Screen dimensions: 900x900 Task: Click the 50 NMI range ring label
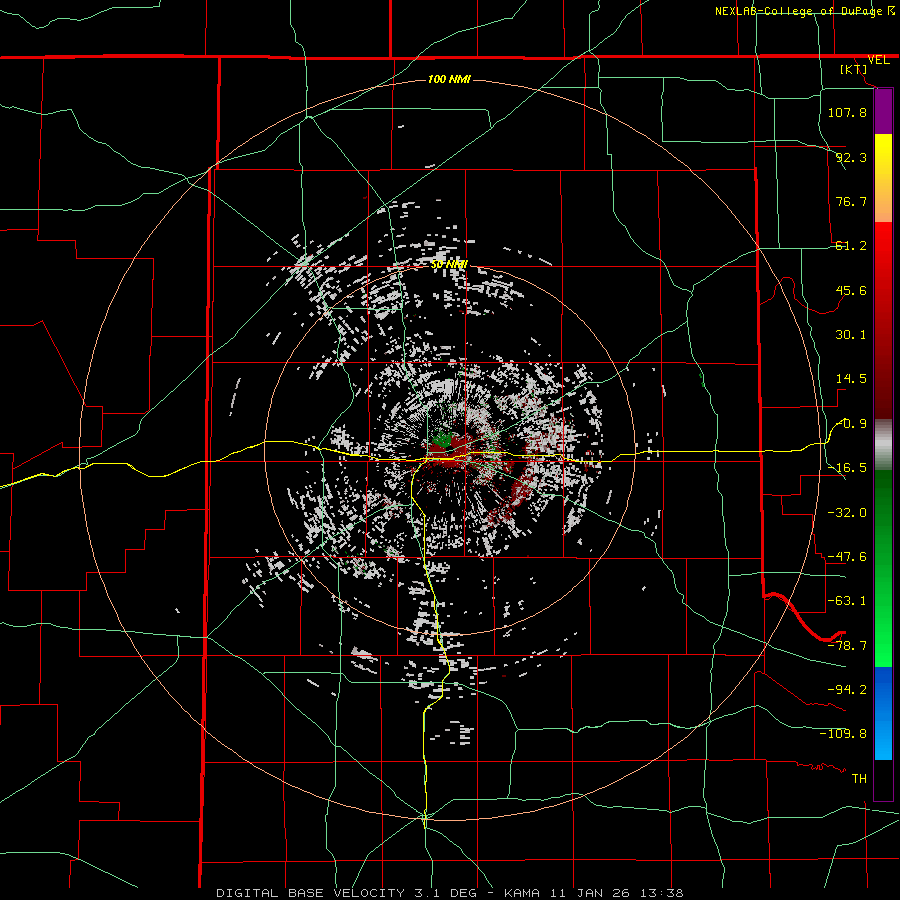(449, 264)
